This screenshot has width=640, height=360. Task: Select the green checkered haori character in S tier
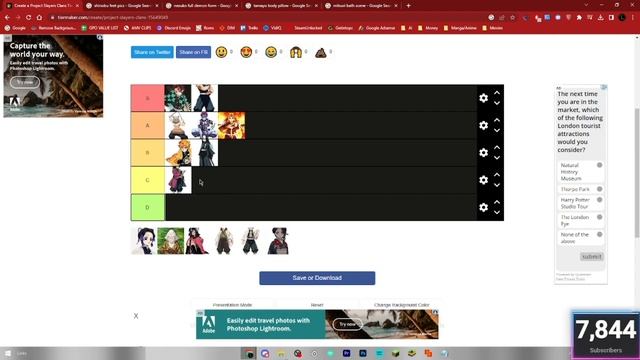pyautogui.click(x=178, y=98)
